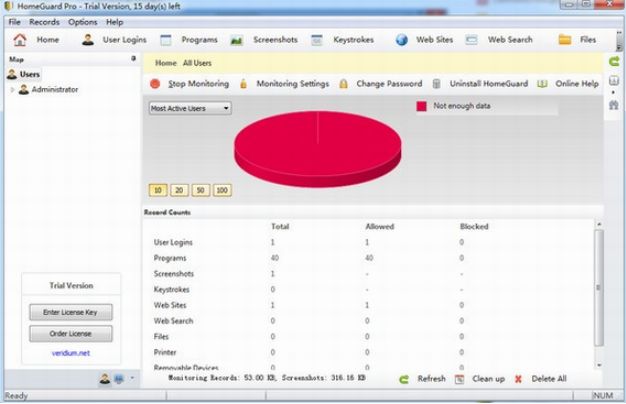Viewport: 626px width, 404px height.
Task: Open the Records menu
Action: pos(44,21)
